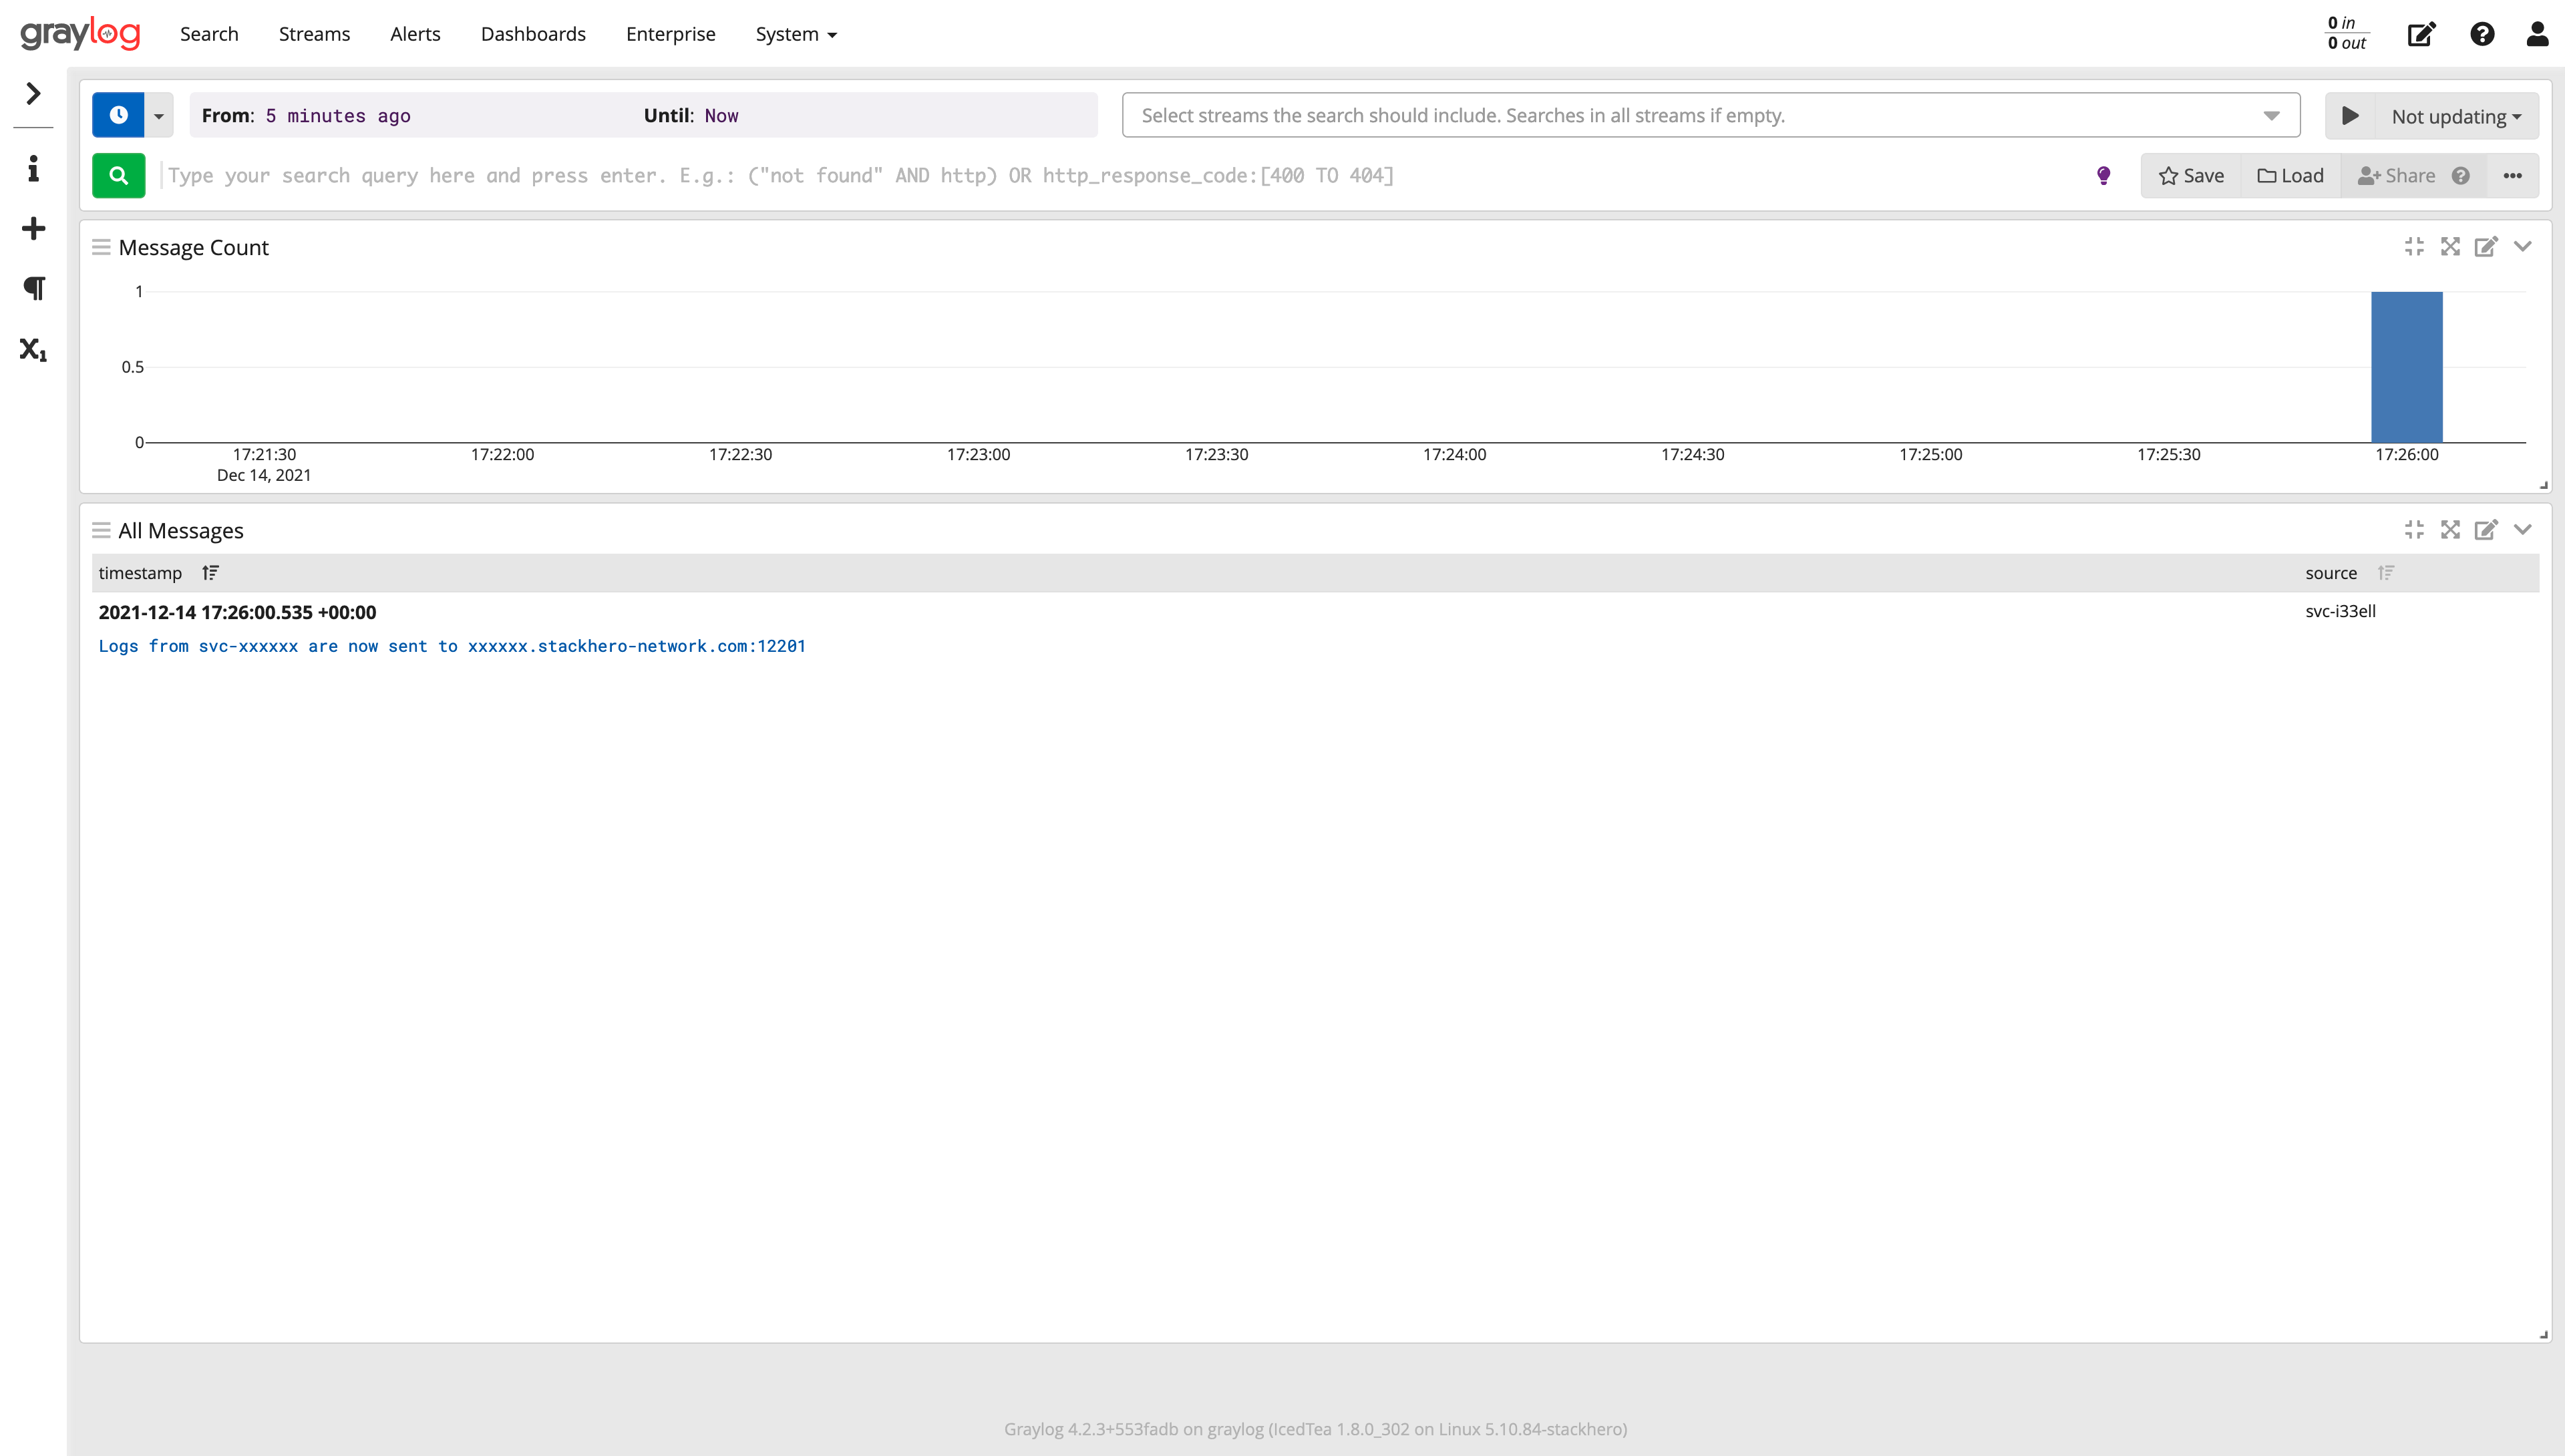Click the query helper lightbulb icon
Screen dimensions: 2565x1456
coord(2103,175)
